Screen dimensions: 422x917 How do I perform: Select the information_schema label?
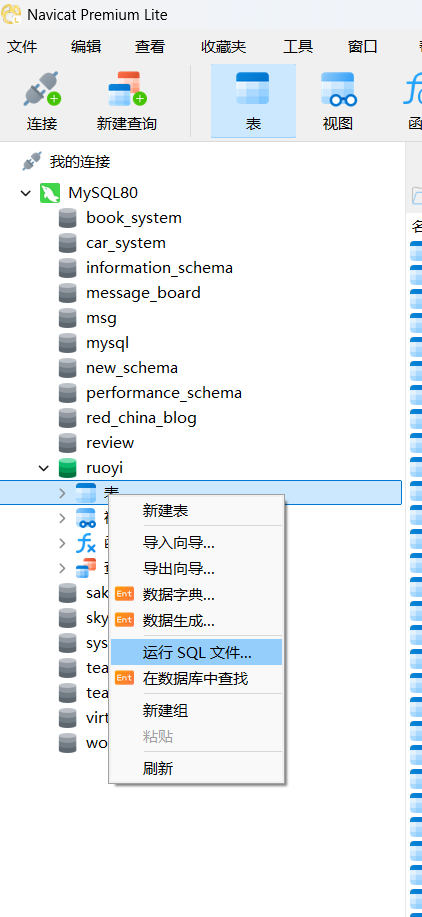(x=160, y=268)
